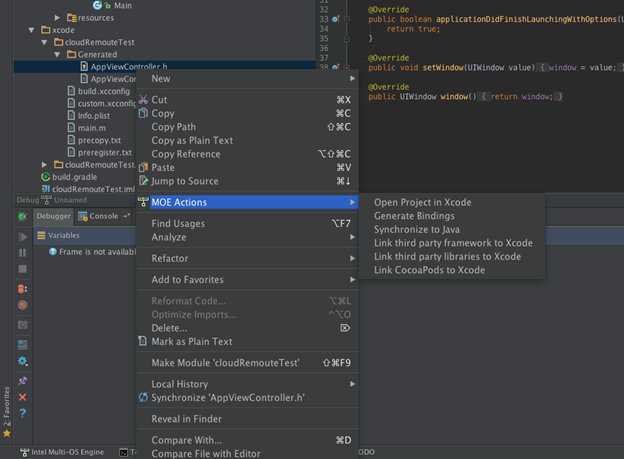Choose Reveal in Finder
Screen dimensions: 624x459
pyautogui.click(x=248, y=418)
